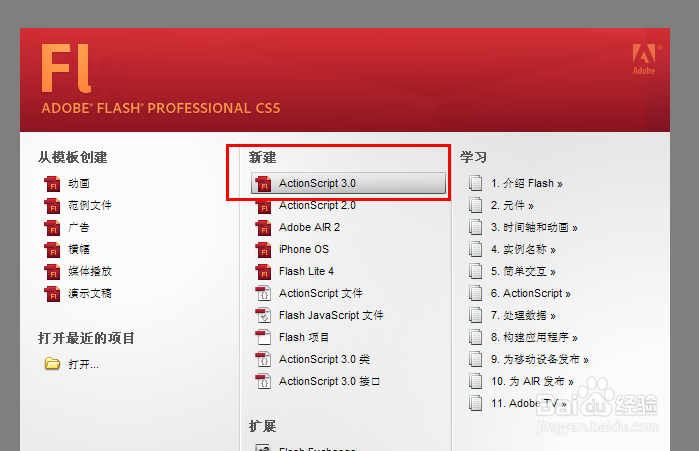
Task: Open tutorial 7. 处理数据 »
Action: pyautogui.click(x=523, y=316)
